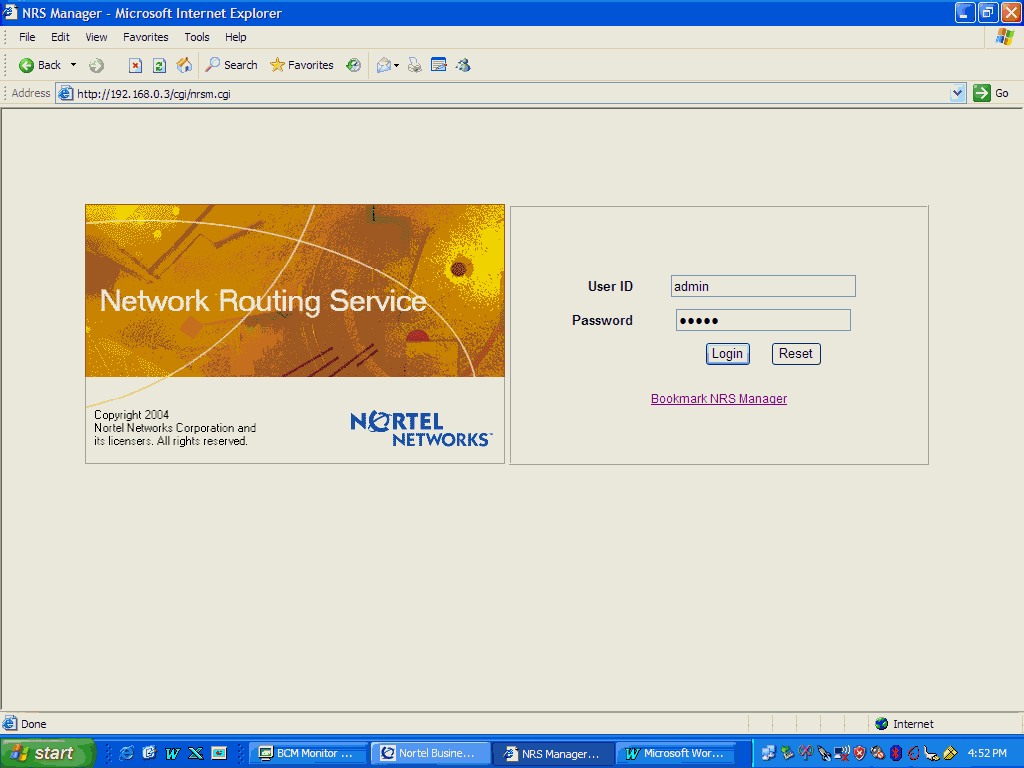The image size is (1024, 768).
Task: Click the disconnected network tray icon with red X
Action: coord(842,753)
